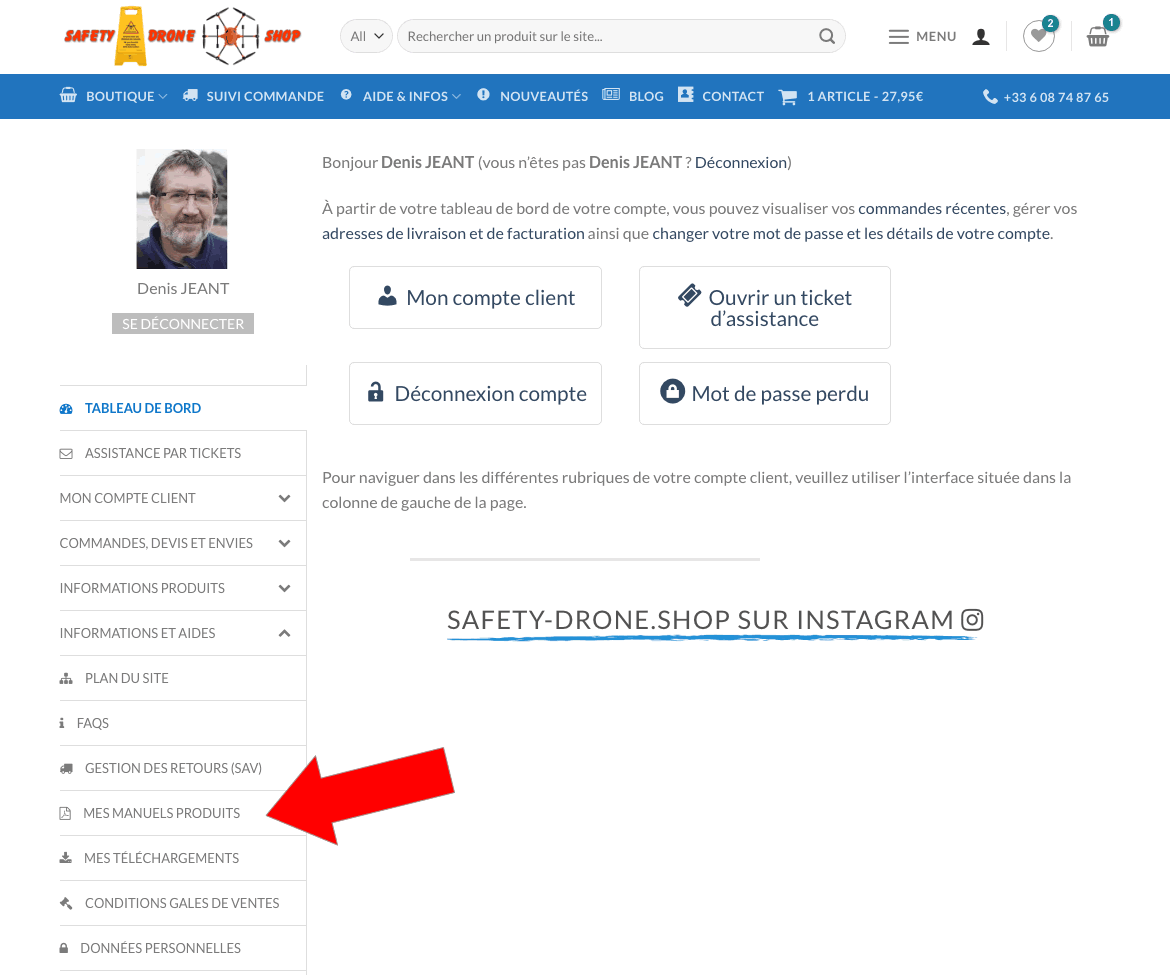The height and width of the screenshot is (975, 1170).
Task: Click the Safety Drone Shop logo
Action: (182, 37)
